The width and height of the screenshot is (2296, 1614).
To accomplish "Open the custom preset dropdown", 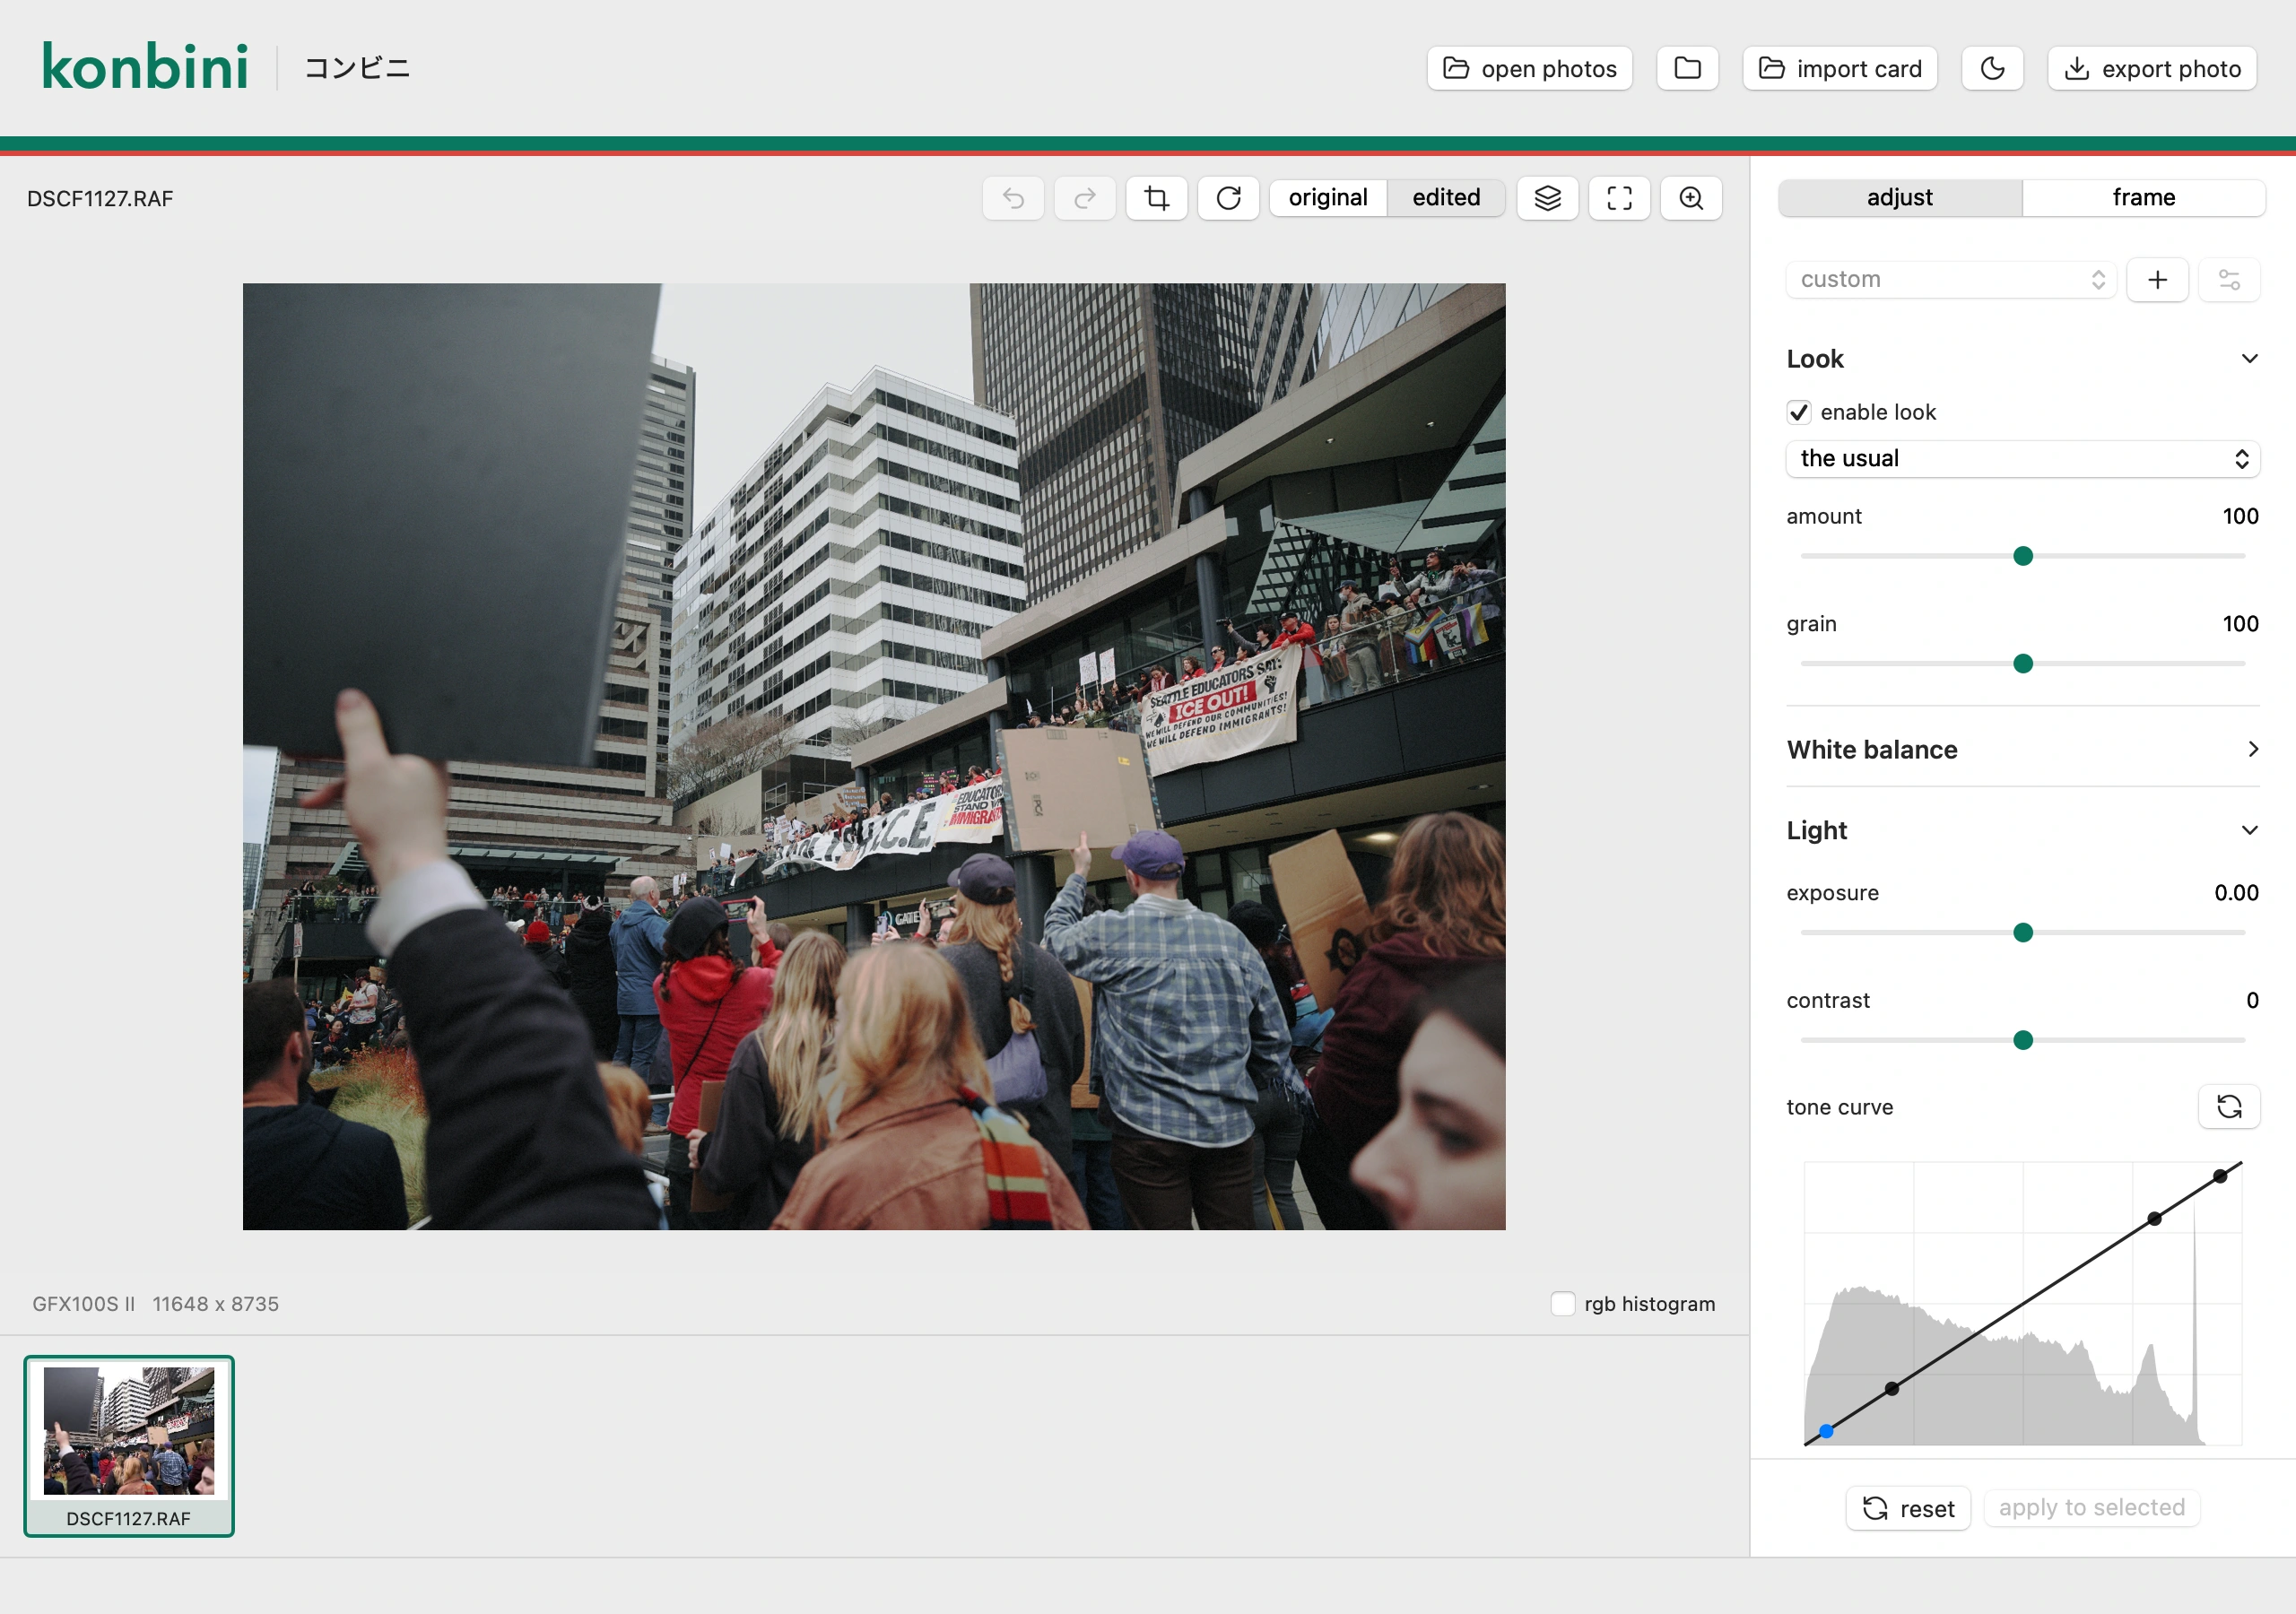I will pos(1951,279).
